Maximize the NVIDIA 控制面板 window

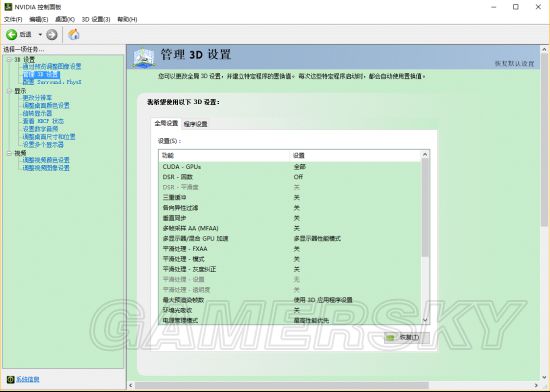pos(516,7)
